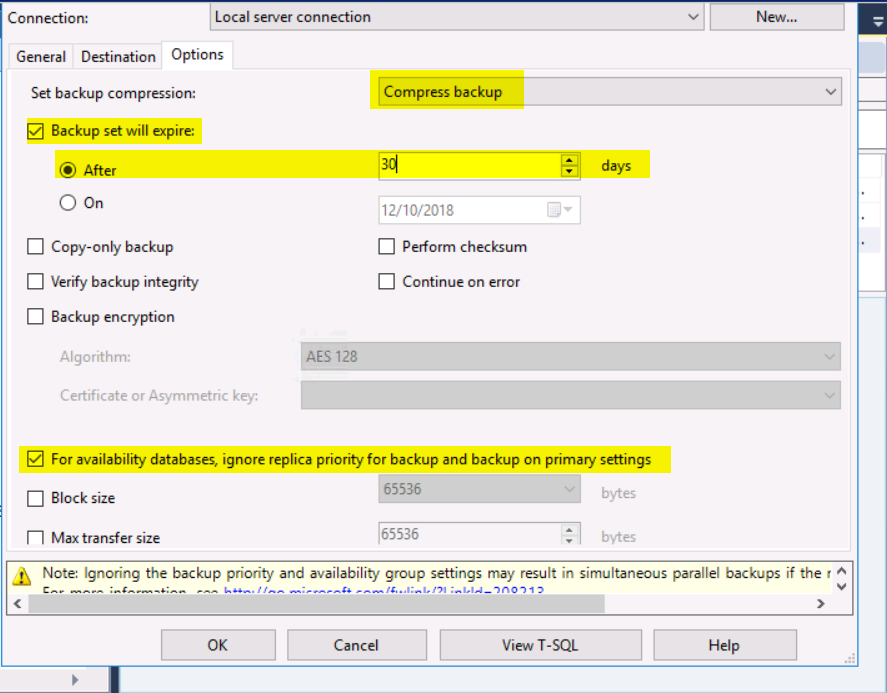
Task: Open the Set backup compression dropdown
Action: point(829,90)
